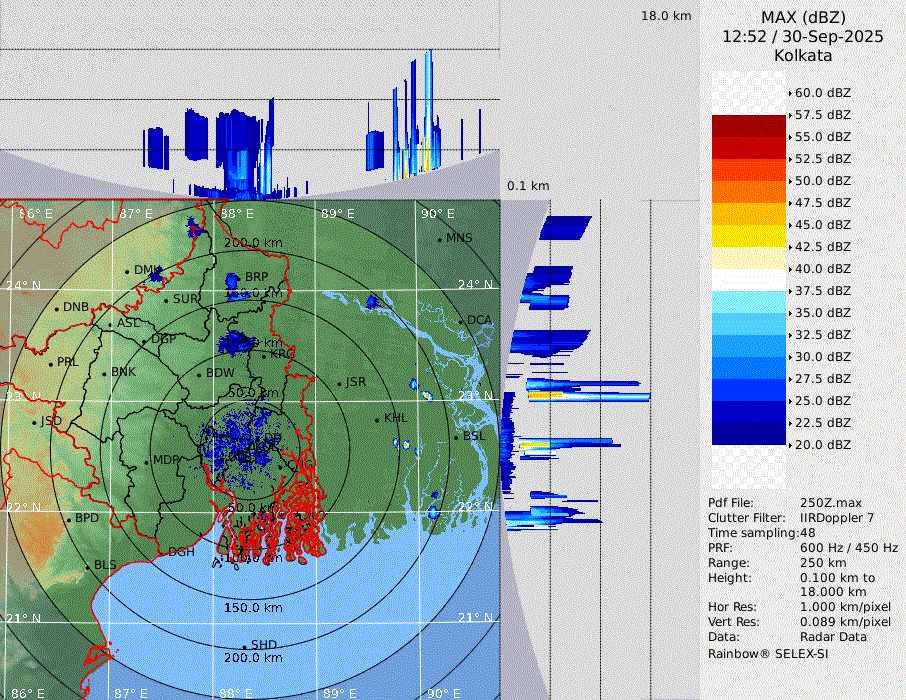Image resolution: width=906 pixels, height=700 pixels.
Task: Click the KHL station marker
Action: [377, 419]
